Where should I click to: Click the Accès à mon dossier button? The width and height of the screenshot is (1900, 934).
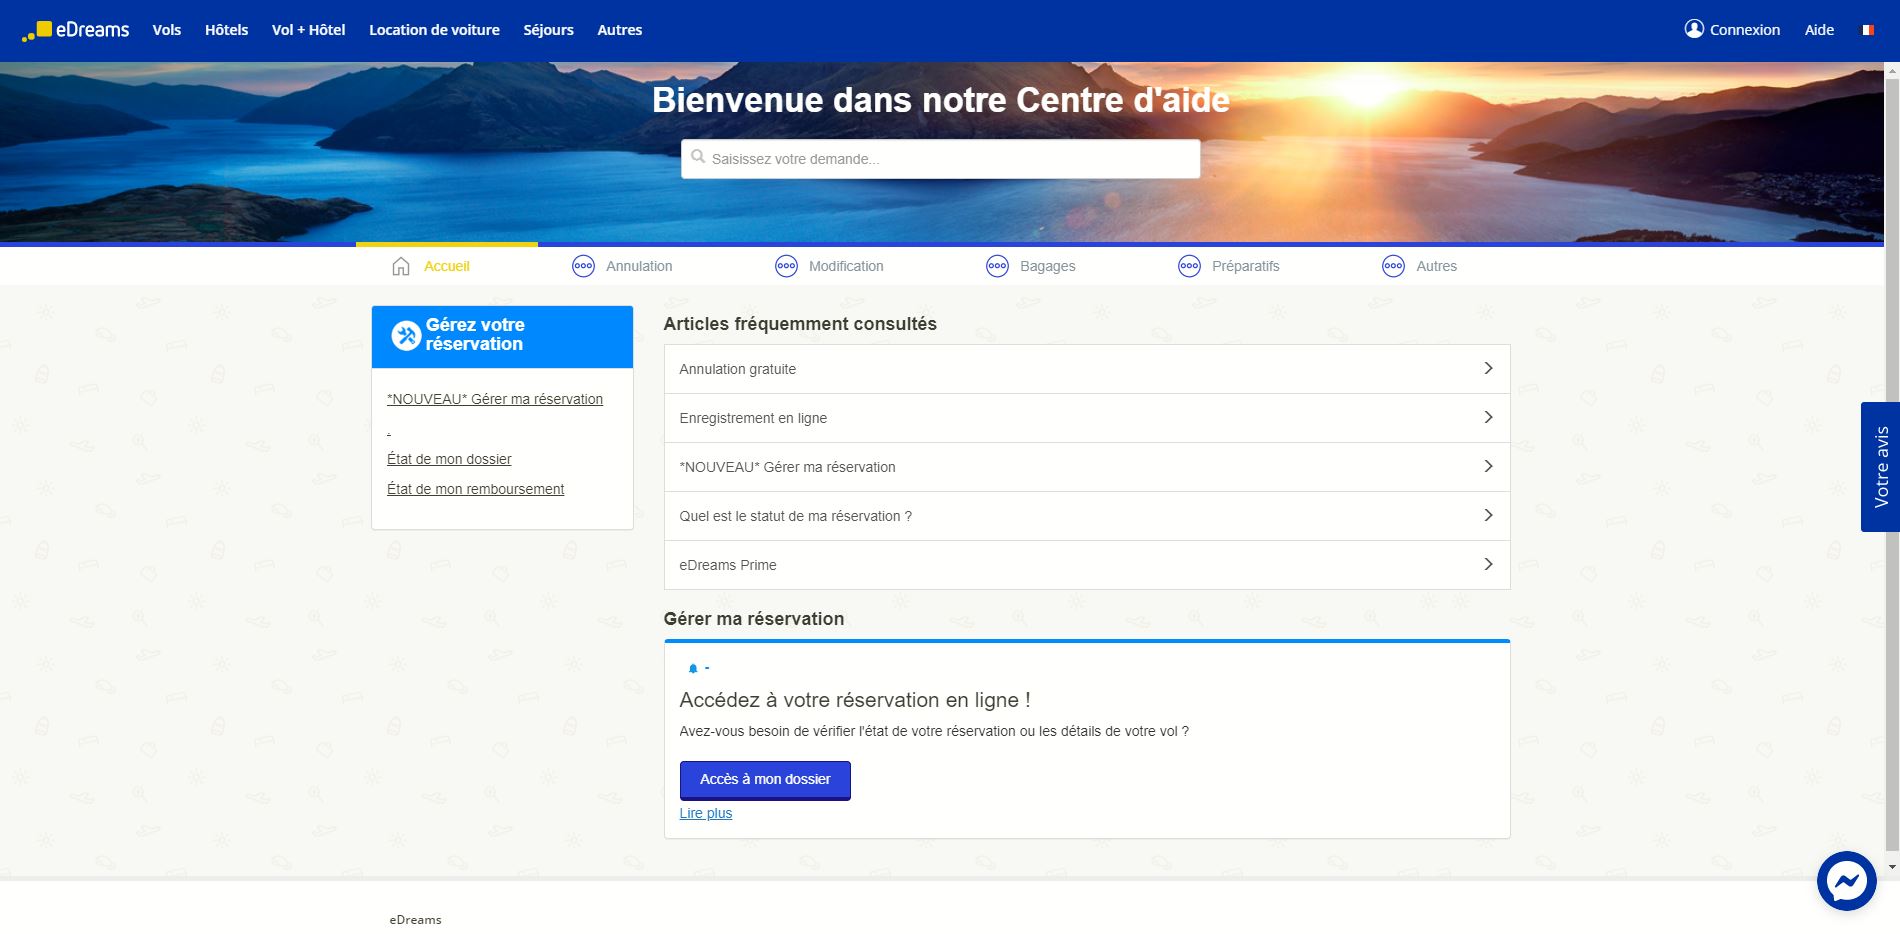click(765, 780)
